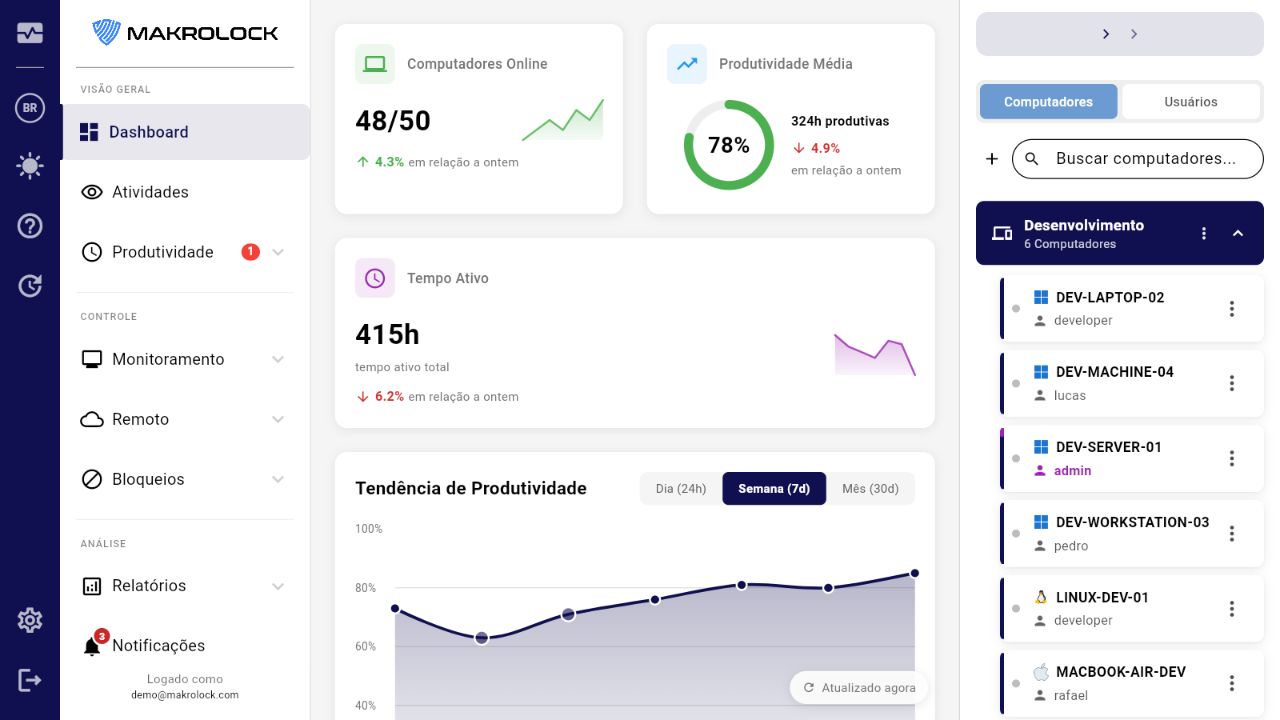1280x720 pixels.
Task: Select the Mês (30d) range
Action: [870, 489]
